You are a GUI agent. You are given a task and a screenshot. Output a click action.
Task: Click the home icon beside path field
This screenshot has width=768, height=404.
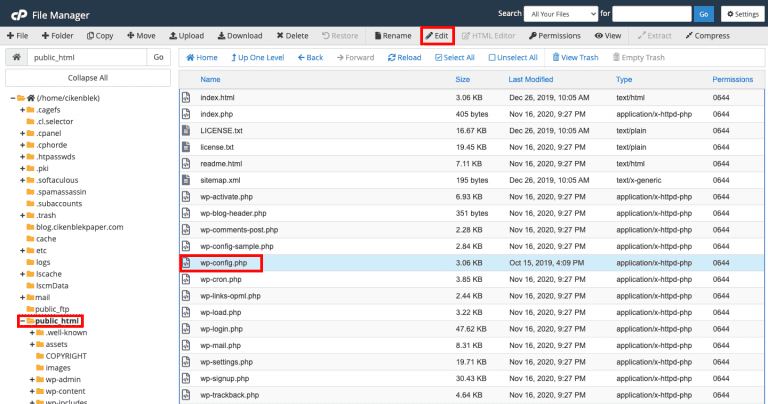pyautogui.click(x=17, y=57)
